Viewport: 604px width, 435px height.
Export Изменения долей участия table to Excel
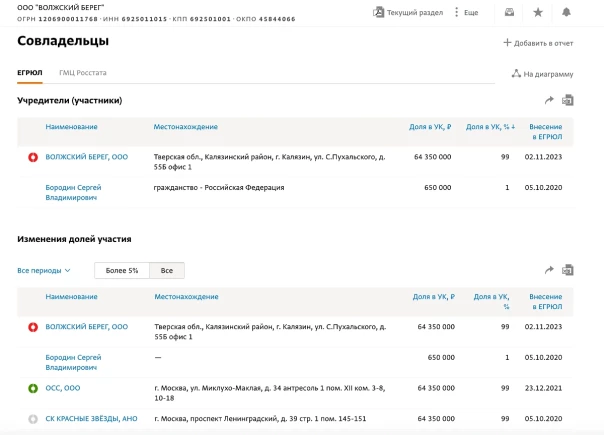point(567,270)
